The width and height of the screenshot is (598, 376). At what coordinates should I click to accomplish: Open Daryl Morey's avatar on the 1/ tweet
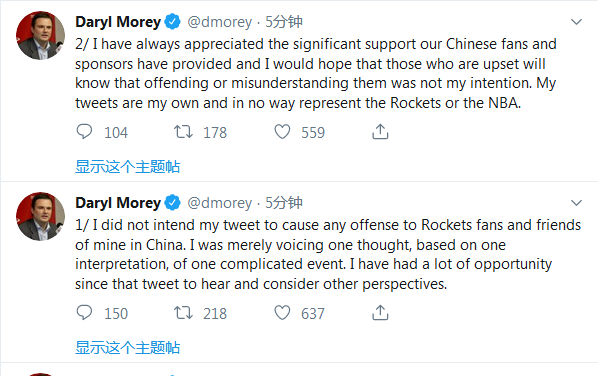pyautogui.click(x=40, y=216)
